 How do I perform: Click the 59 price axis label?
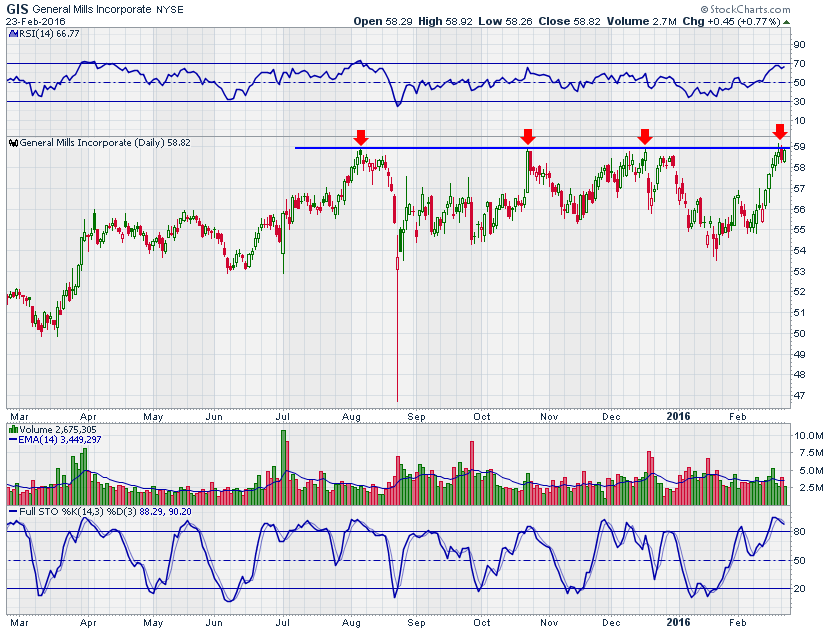point(800,146)
